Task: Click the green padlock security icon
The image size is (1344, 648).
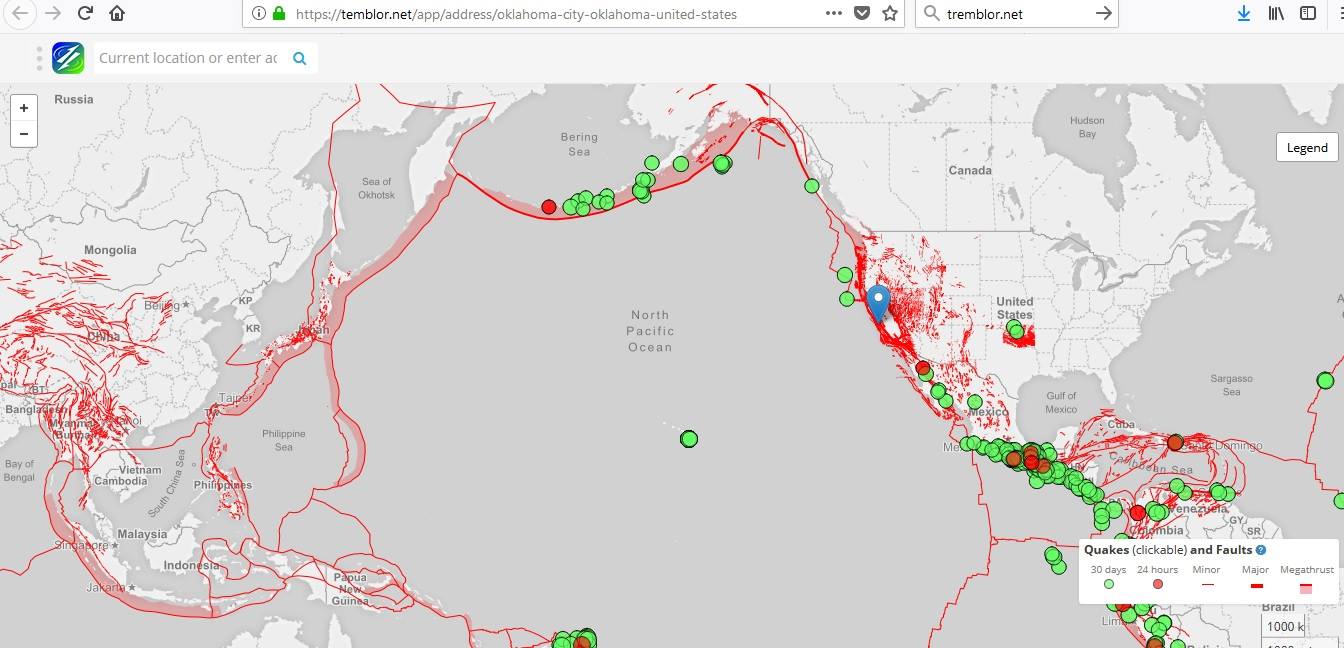Action: click(x=279, y=14)
